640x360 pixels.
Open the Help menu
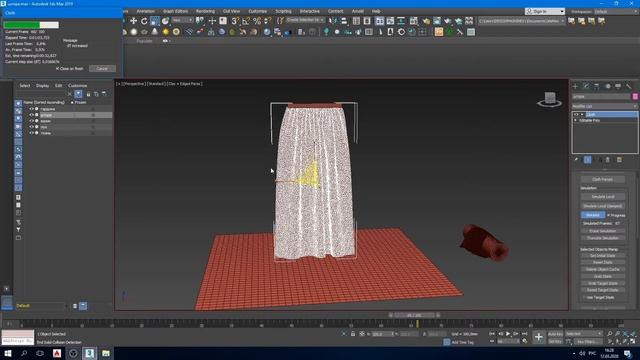[376, 11]
